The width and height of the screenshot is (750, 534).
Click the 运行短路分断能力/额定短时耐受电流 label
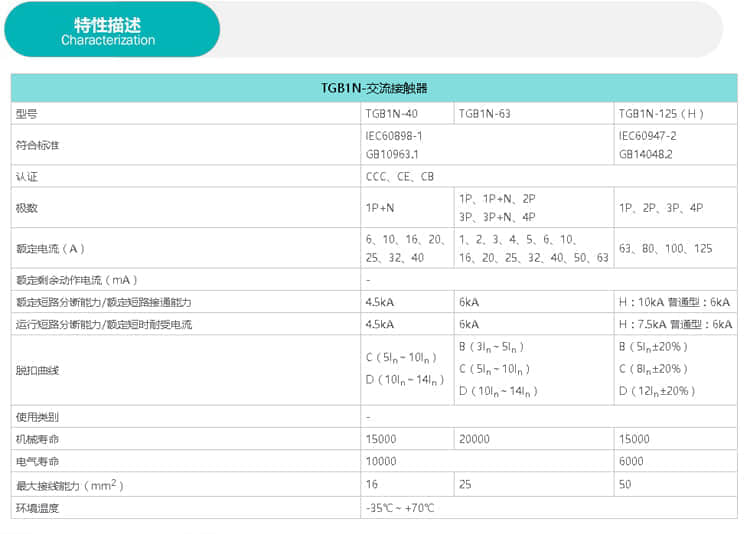tap(104, 324)
